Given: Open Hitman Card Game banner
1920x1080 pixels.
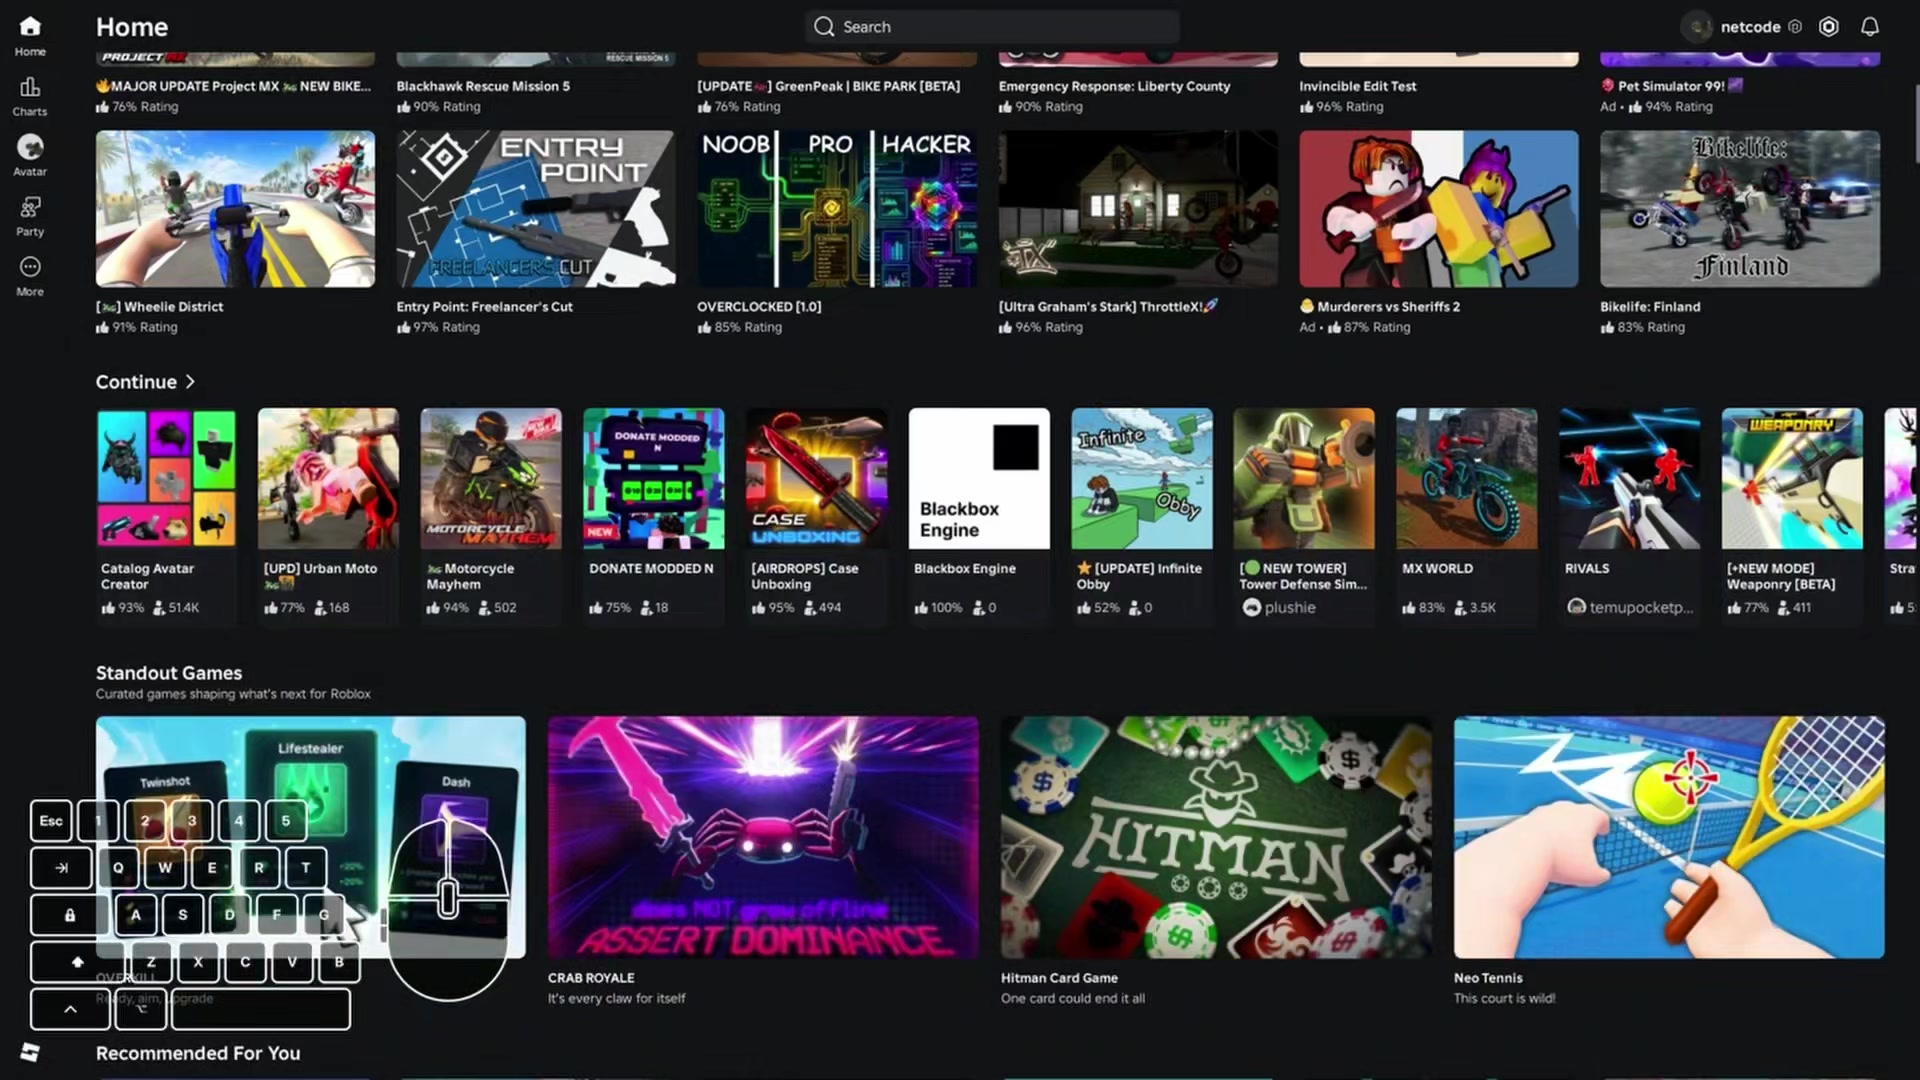Looking at the screenshot, I should [1216, 837].
